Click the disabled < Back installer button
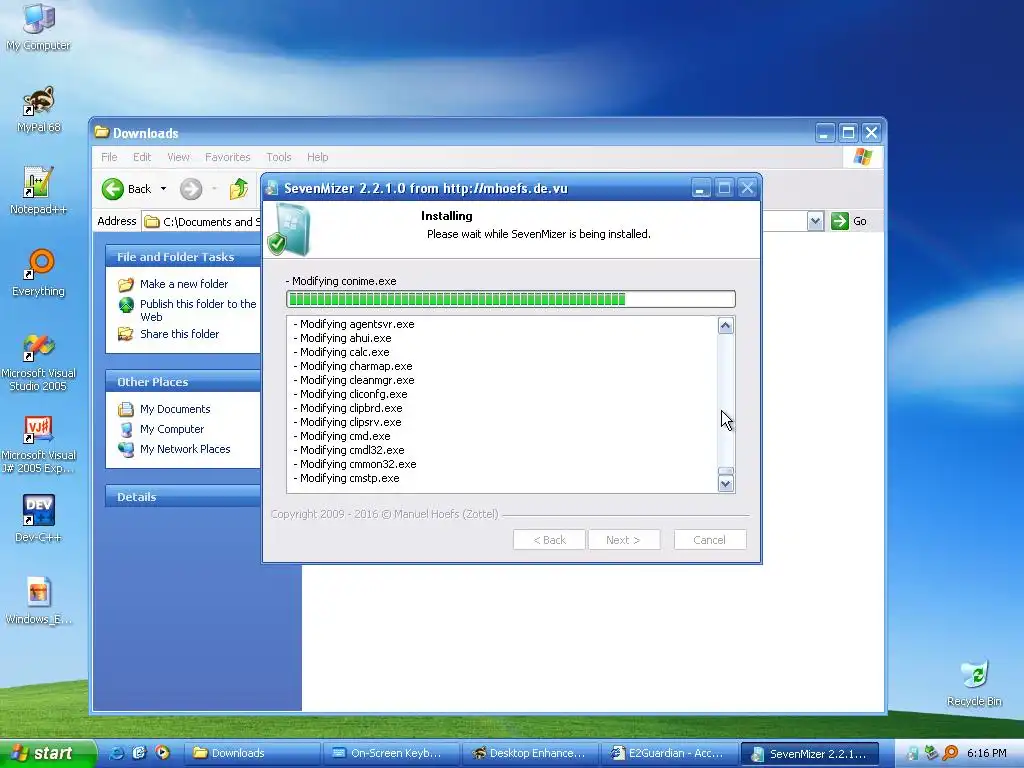 [x=549, y=540]
